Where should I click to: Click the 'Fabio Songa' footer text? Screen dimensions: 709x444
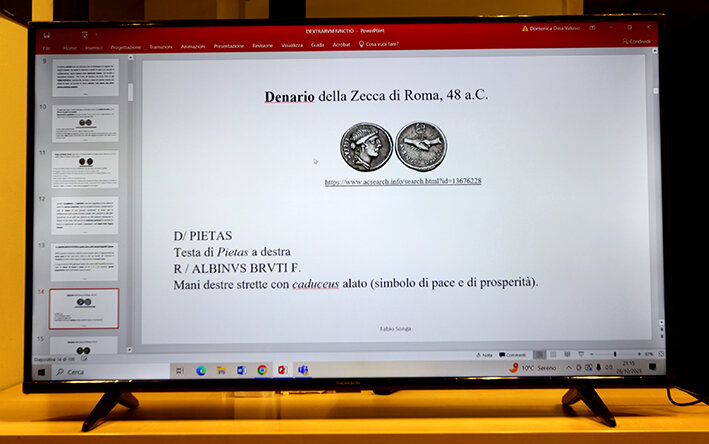(395, 329)
